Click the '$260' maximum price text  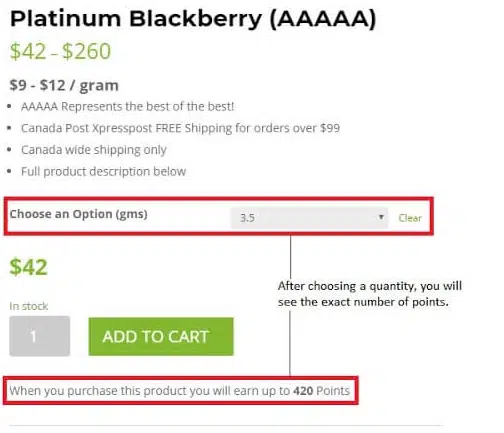point(86,51)
